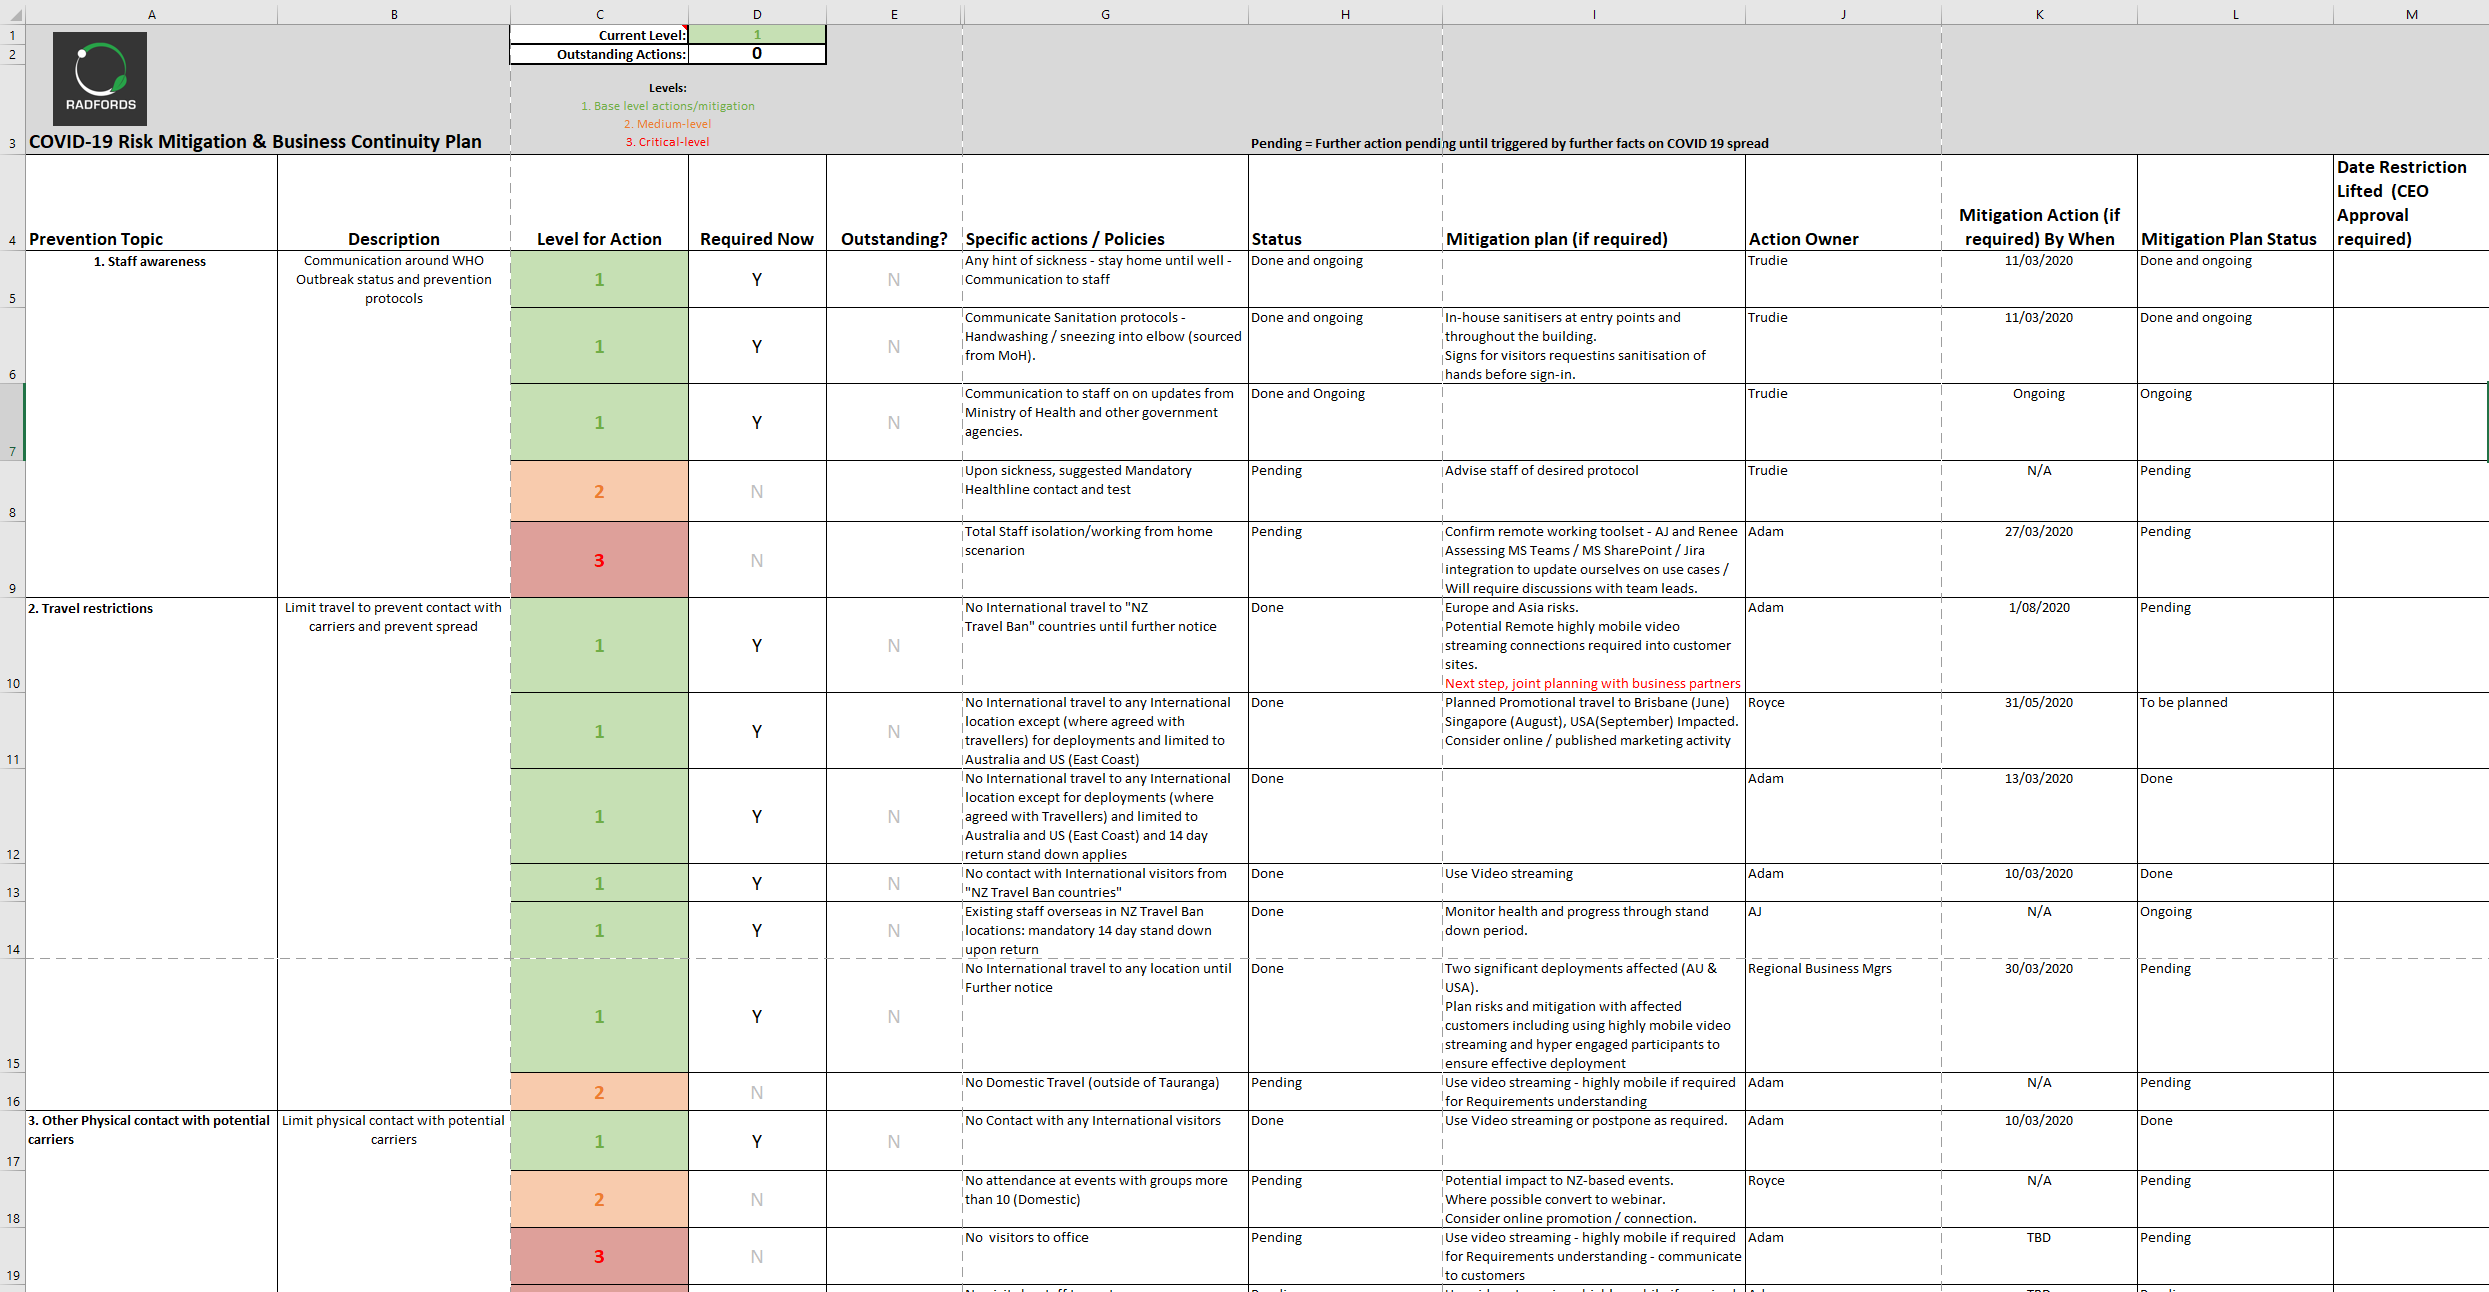Viewport: 2489px width, 1292px height.
Task: Select the 'No visitors to office' cell
Action: [x=1105, y=1256]
